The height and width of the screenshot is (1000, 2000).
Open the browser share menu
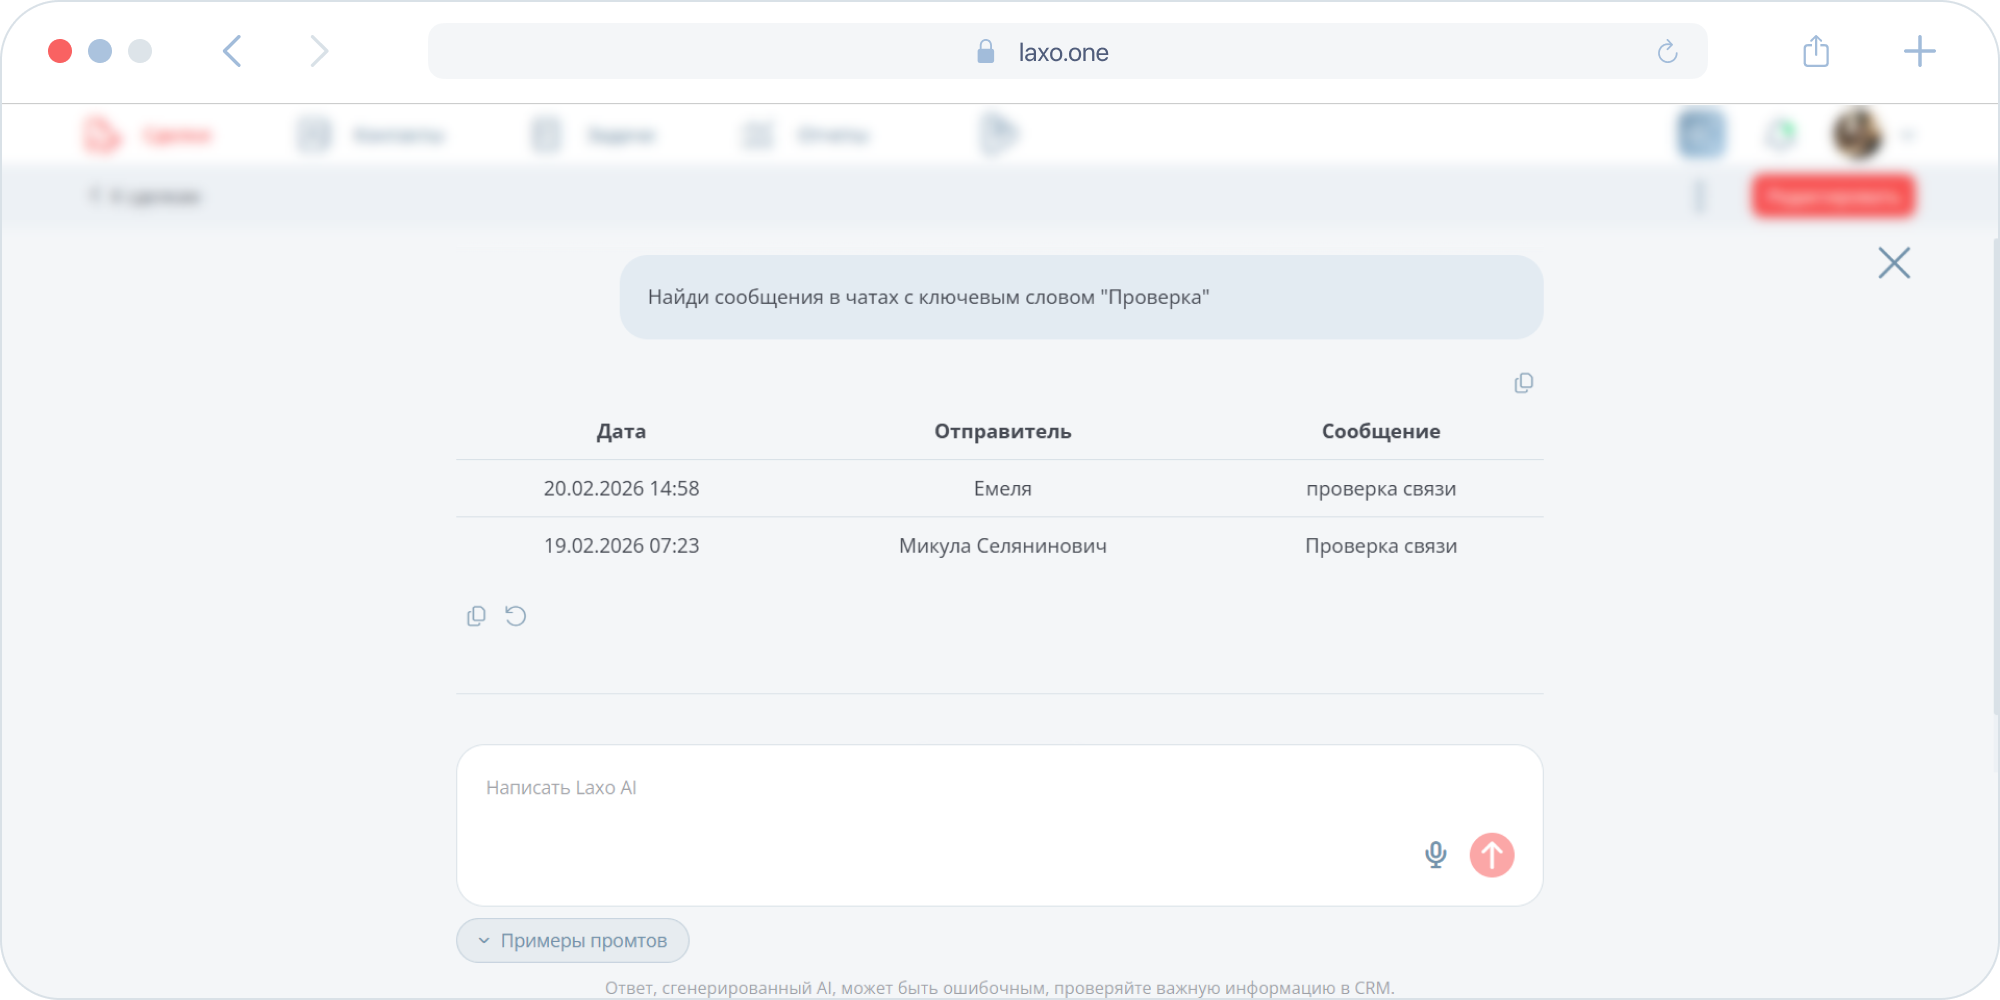pyautogui.click(x=1816, y=51)
